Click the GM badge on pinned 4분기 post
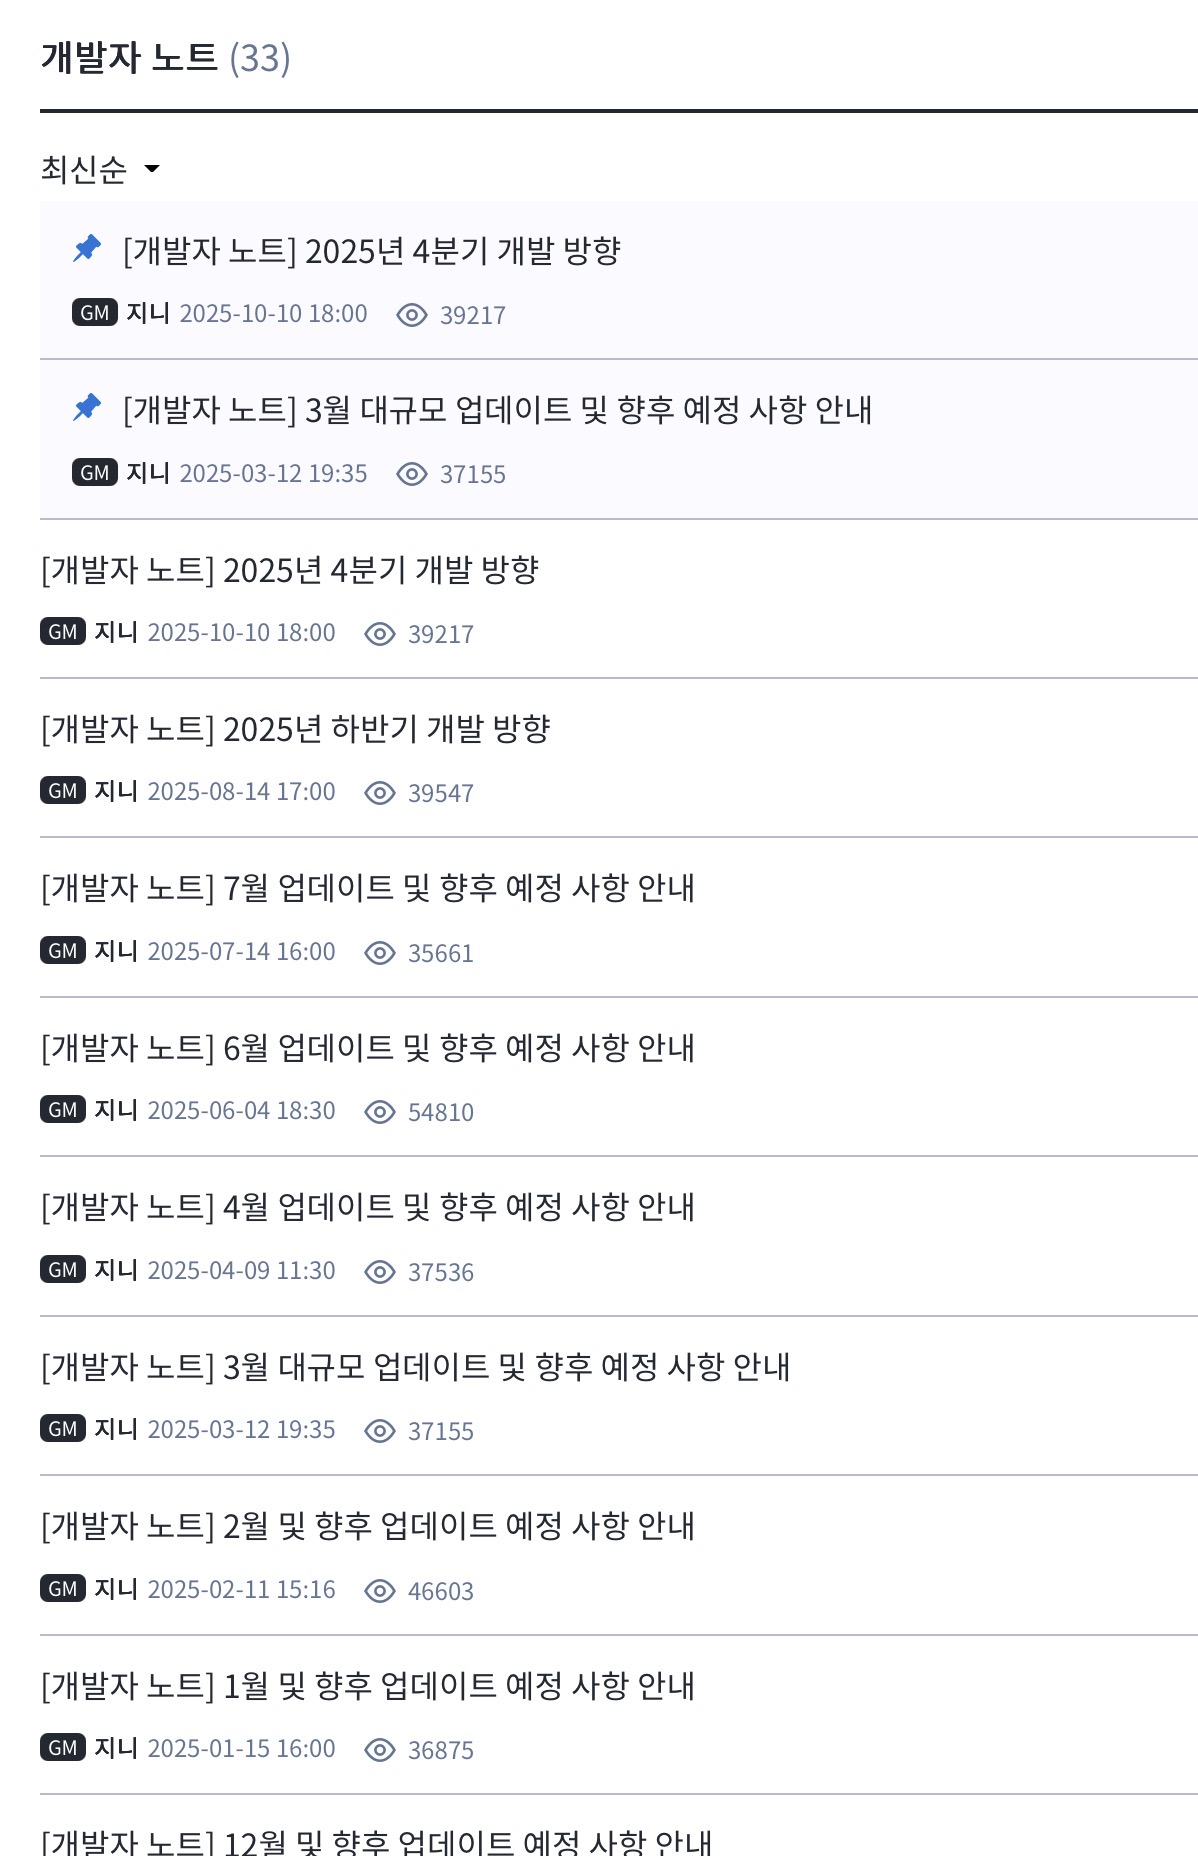This screenshot has width=1198, height=1856. tap(95, 313)
